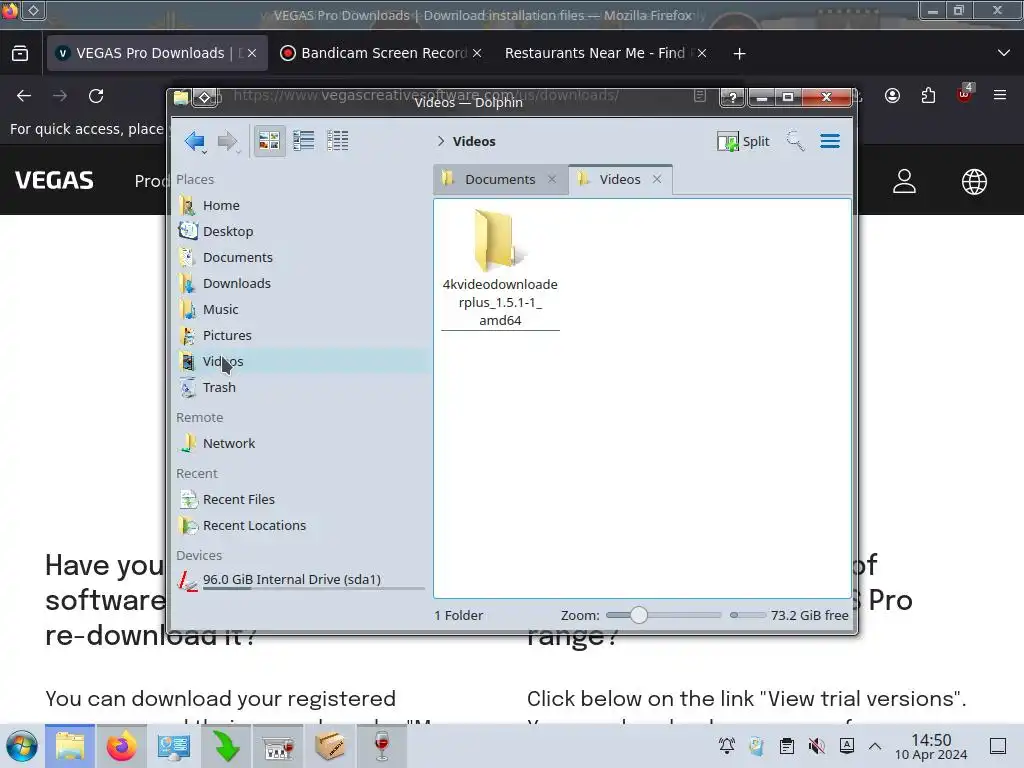Open Dolphin's hamburger control menu
The height and width of the screenshot is (768, 1024).
coord(830,140)
